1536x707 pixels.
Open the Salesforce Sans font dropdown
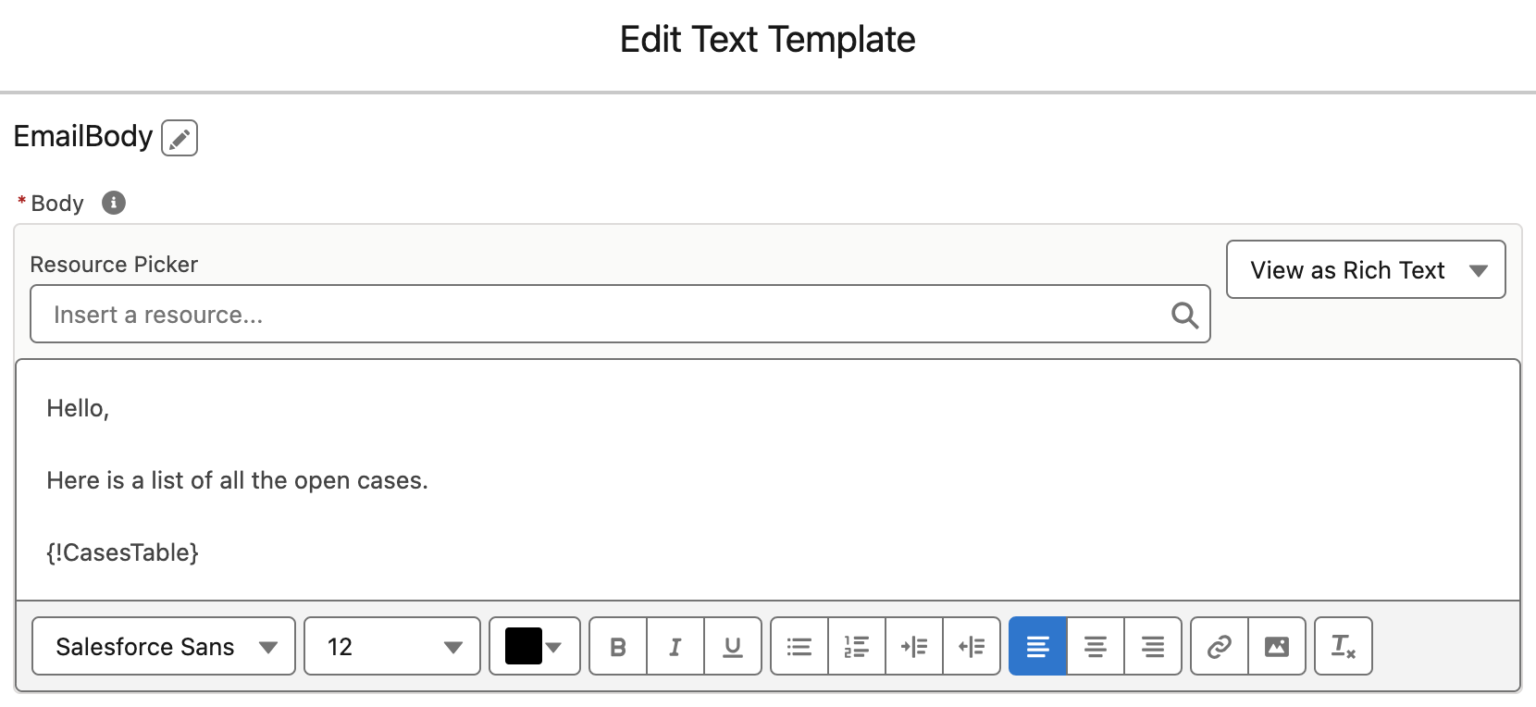163,646
